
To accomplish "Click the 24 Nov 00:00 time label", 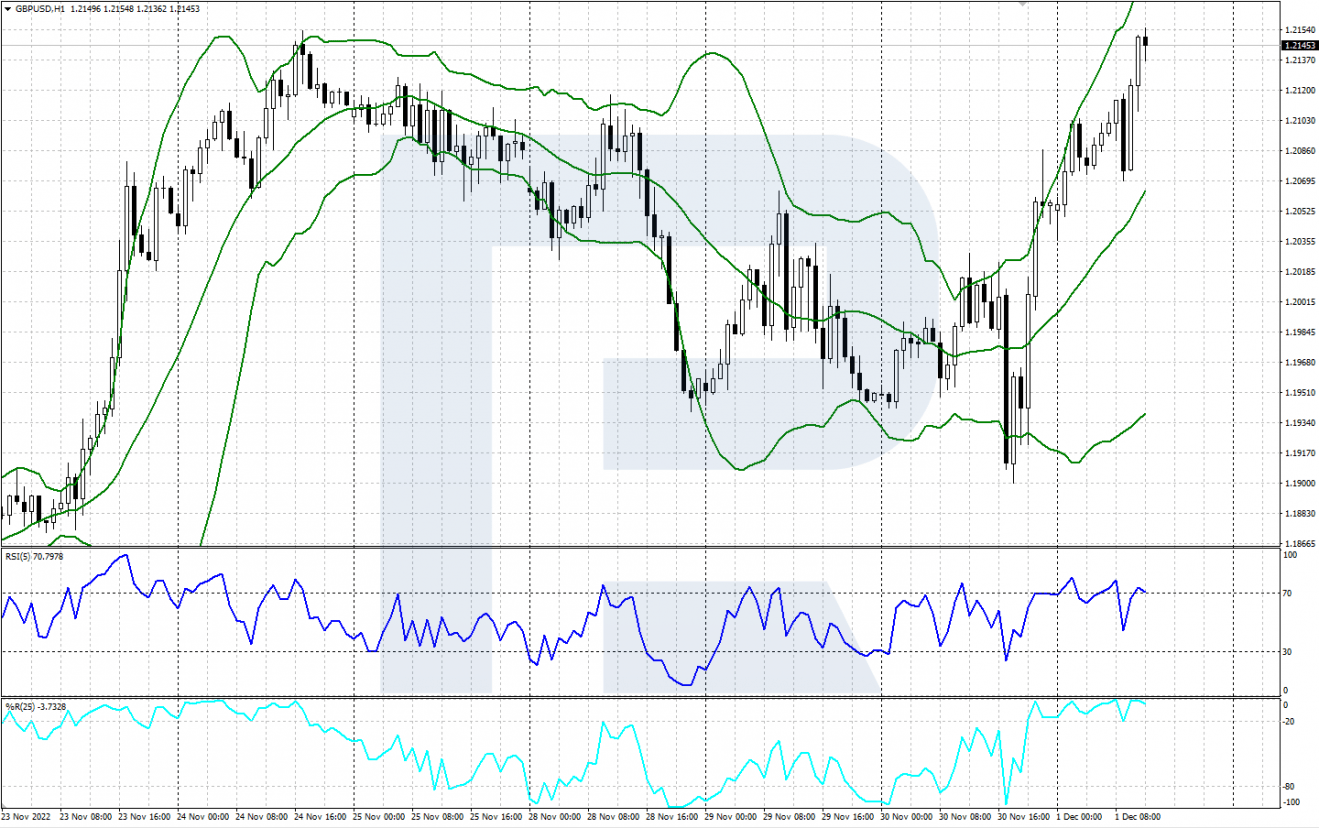I will [205, 817].
